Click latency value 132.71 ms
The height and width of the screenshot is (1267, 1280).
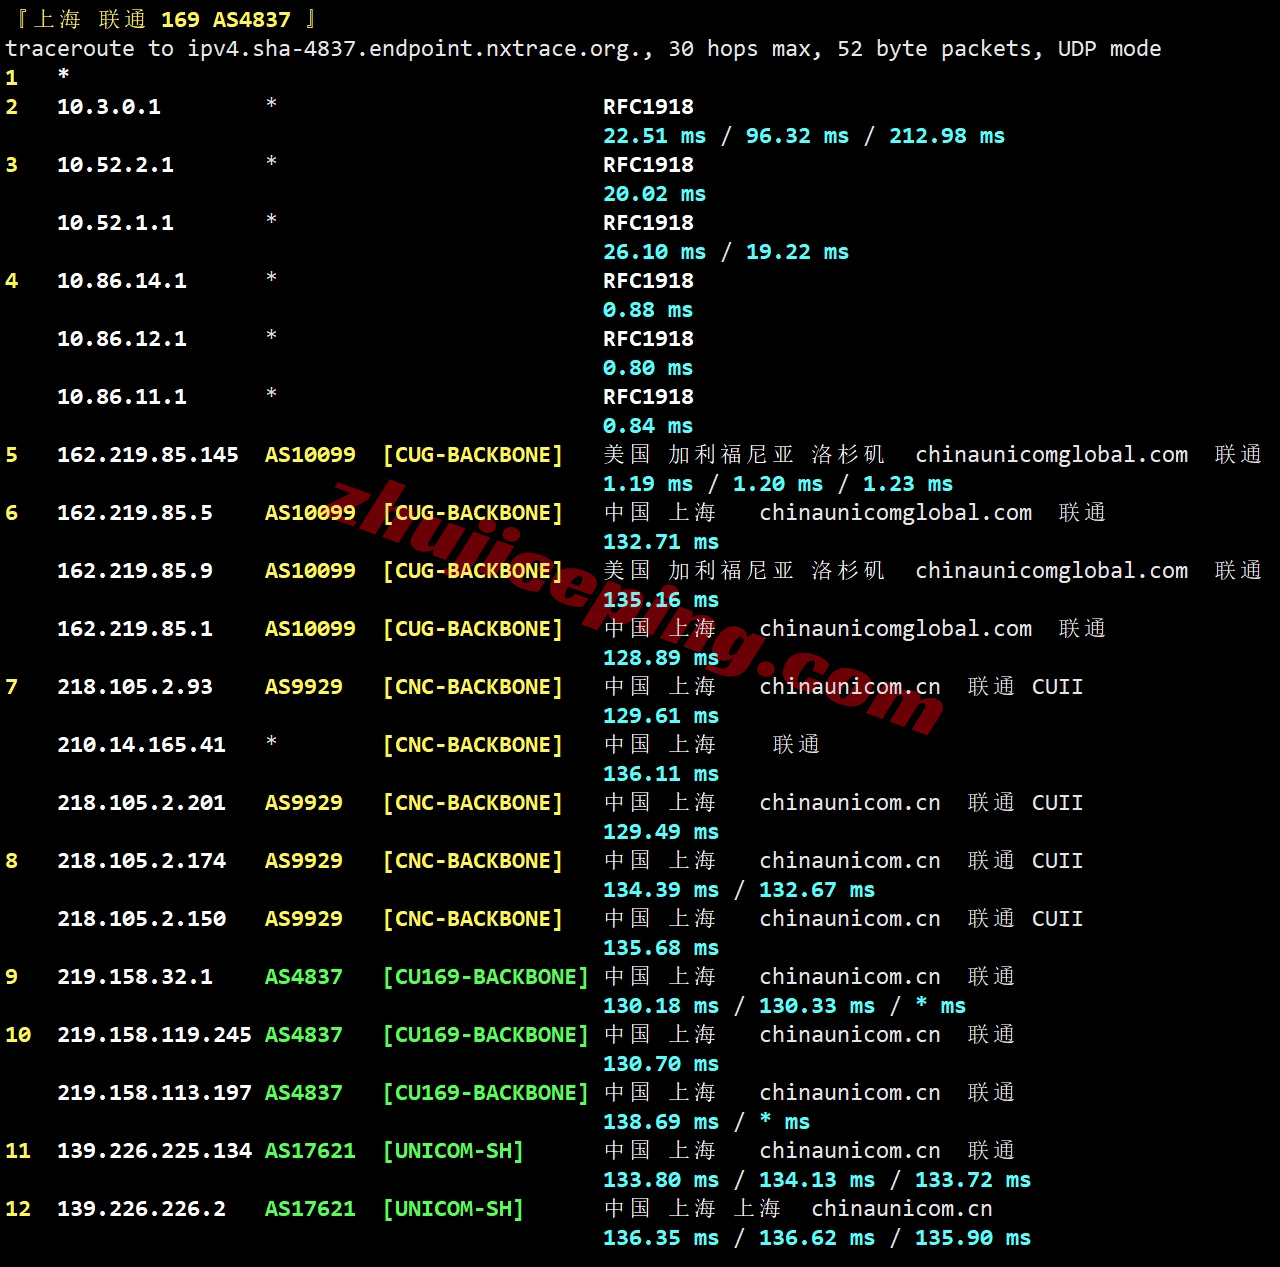(661, 542)
